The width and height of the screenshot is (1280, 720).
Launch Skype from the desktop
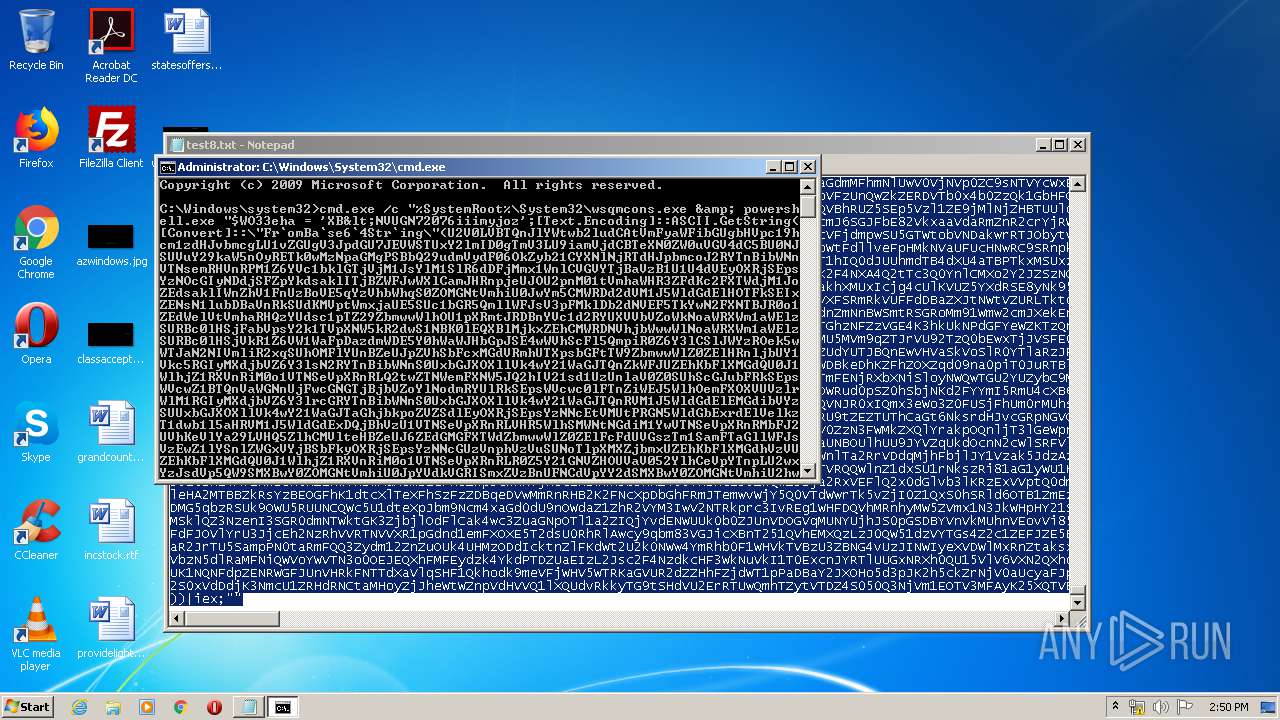coord(36,432)
